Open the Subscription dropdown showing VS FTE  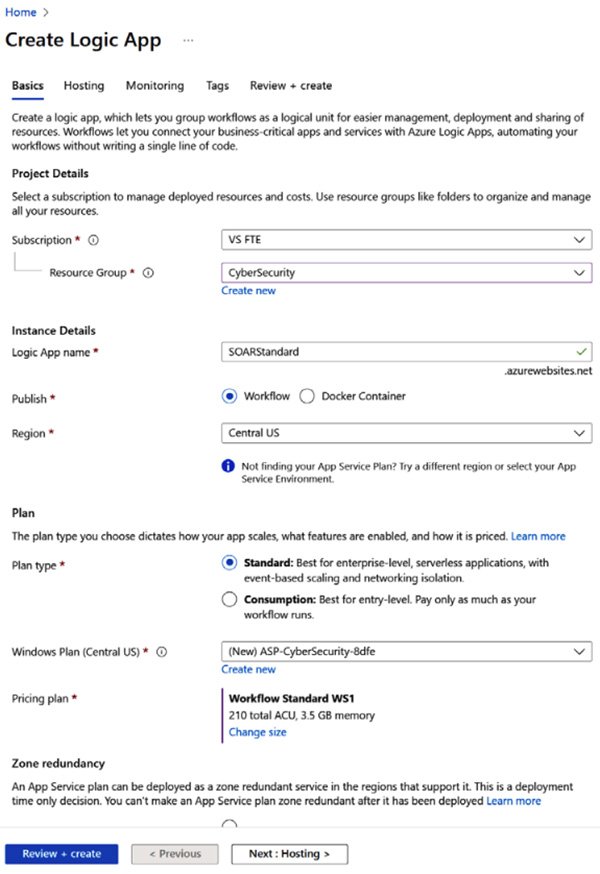pyautogui.click(x=405, y=240)
